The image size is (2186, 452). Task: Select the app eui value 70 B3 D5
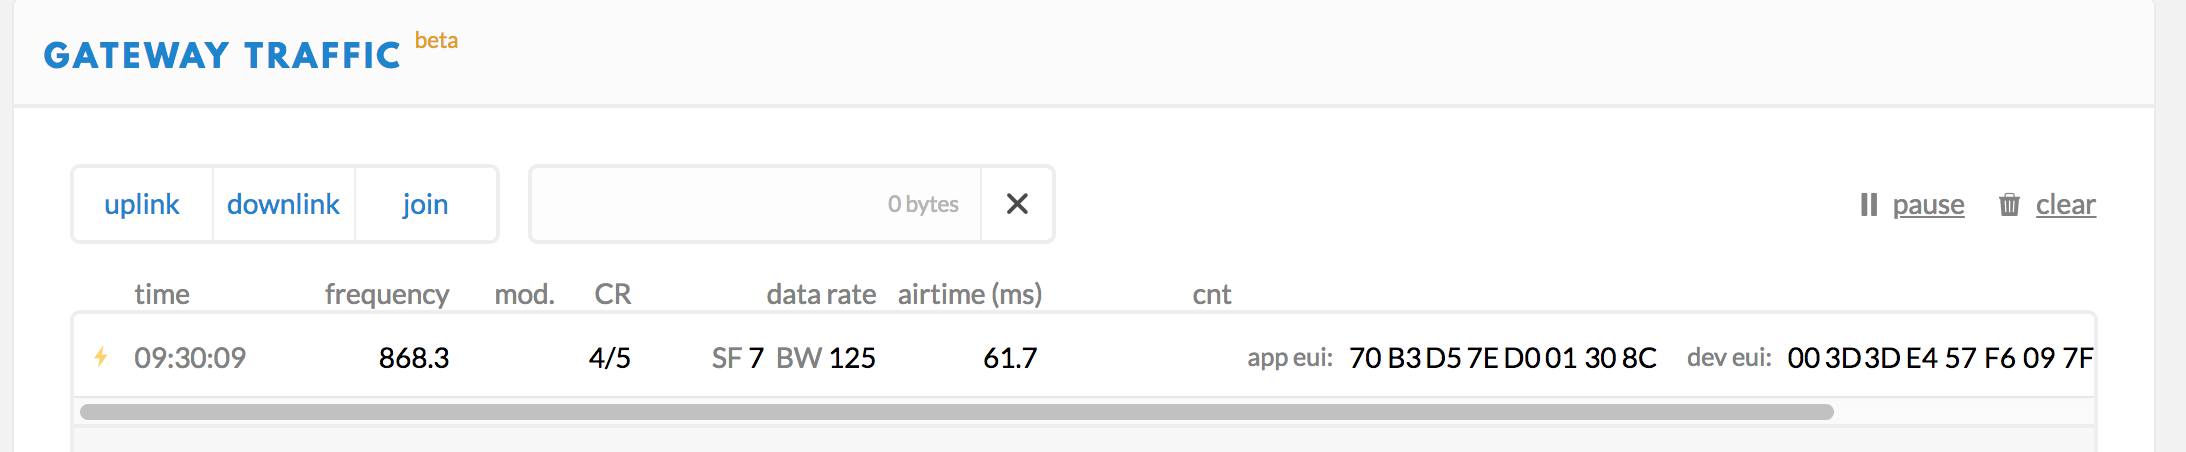[1502, 358]
